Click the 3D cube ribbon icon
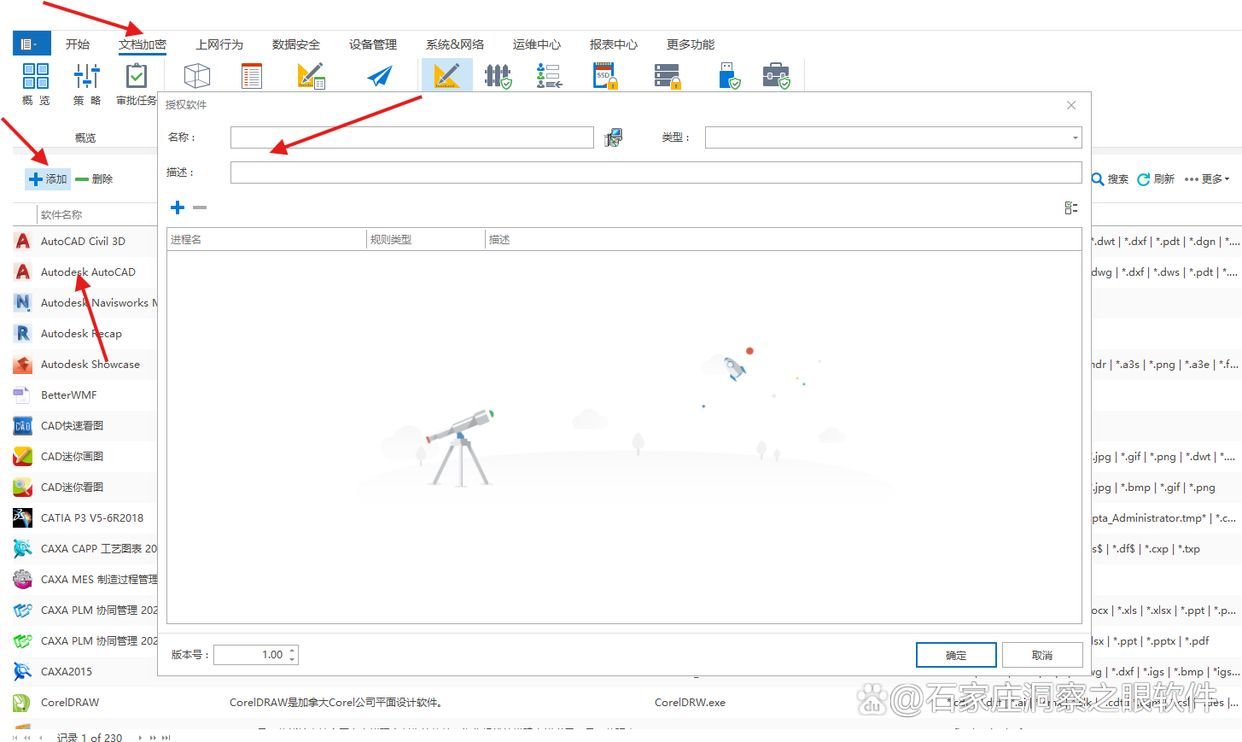 pyautogui.click(x=197, y=76)
